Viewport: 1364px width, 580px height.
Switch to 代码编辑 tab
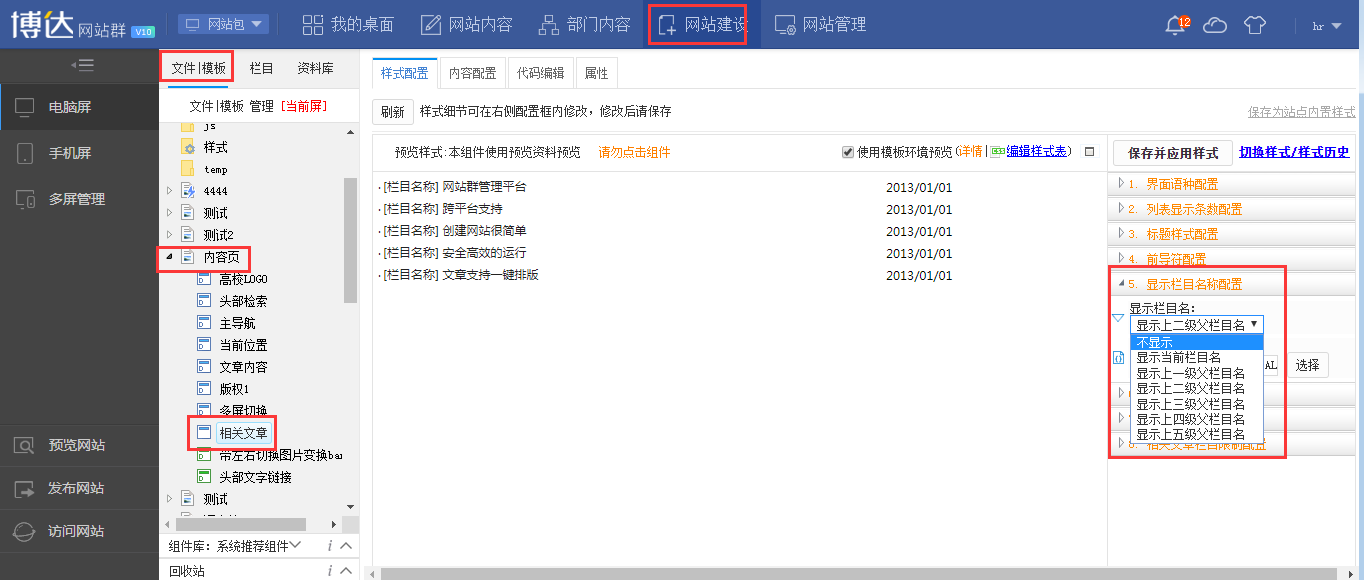541,73
